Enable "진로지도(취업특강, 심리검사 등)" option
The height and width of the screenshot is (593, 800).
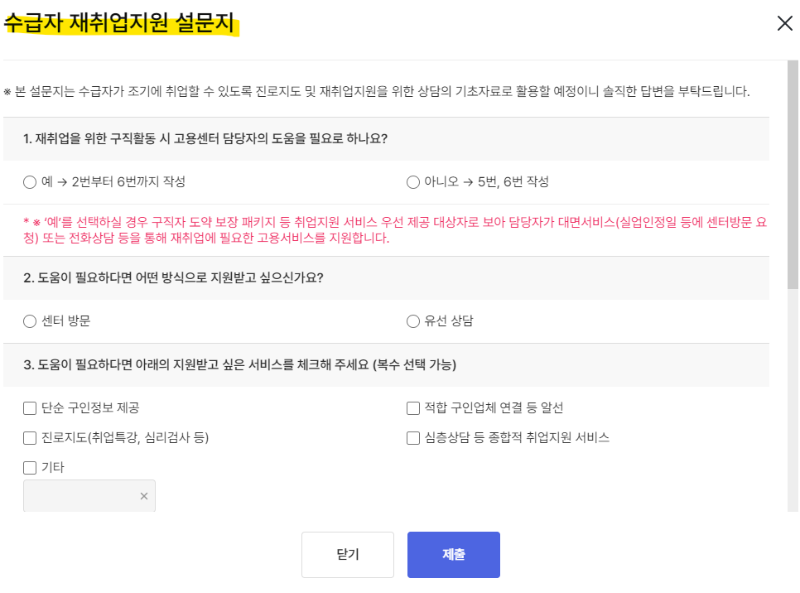[28, 437]
